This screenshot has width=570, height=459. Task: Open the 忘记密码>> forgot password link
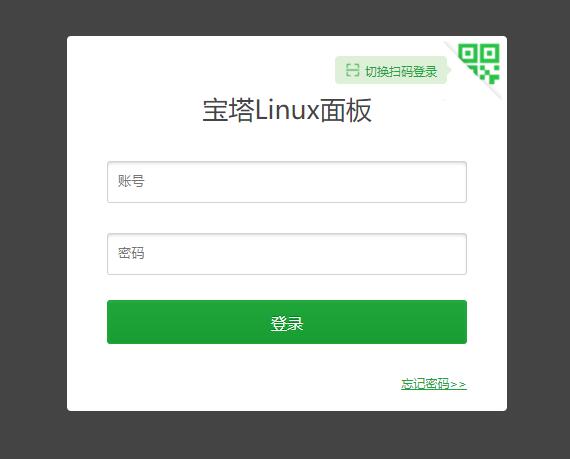coord(434,384)
